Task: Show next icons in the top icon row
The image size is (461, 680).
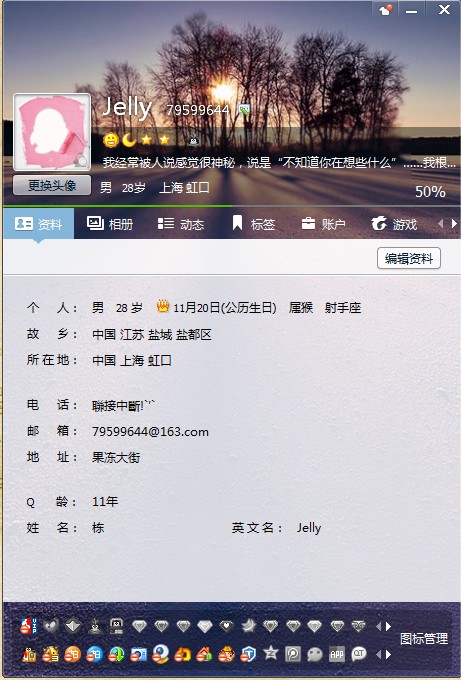Action: point(389,626)
